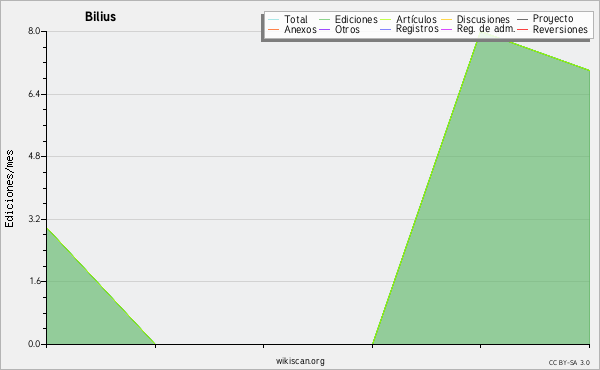Click the 8.0 y-axis value
Screen dimensions: 600x370
34,31
